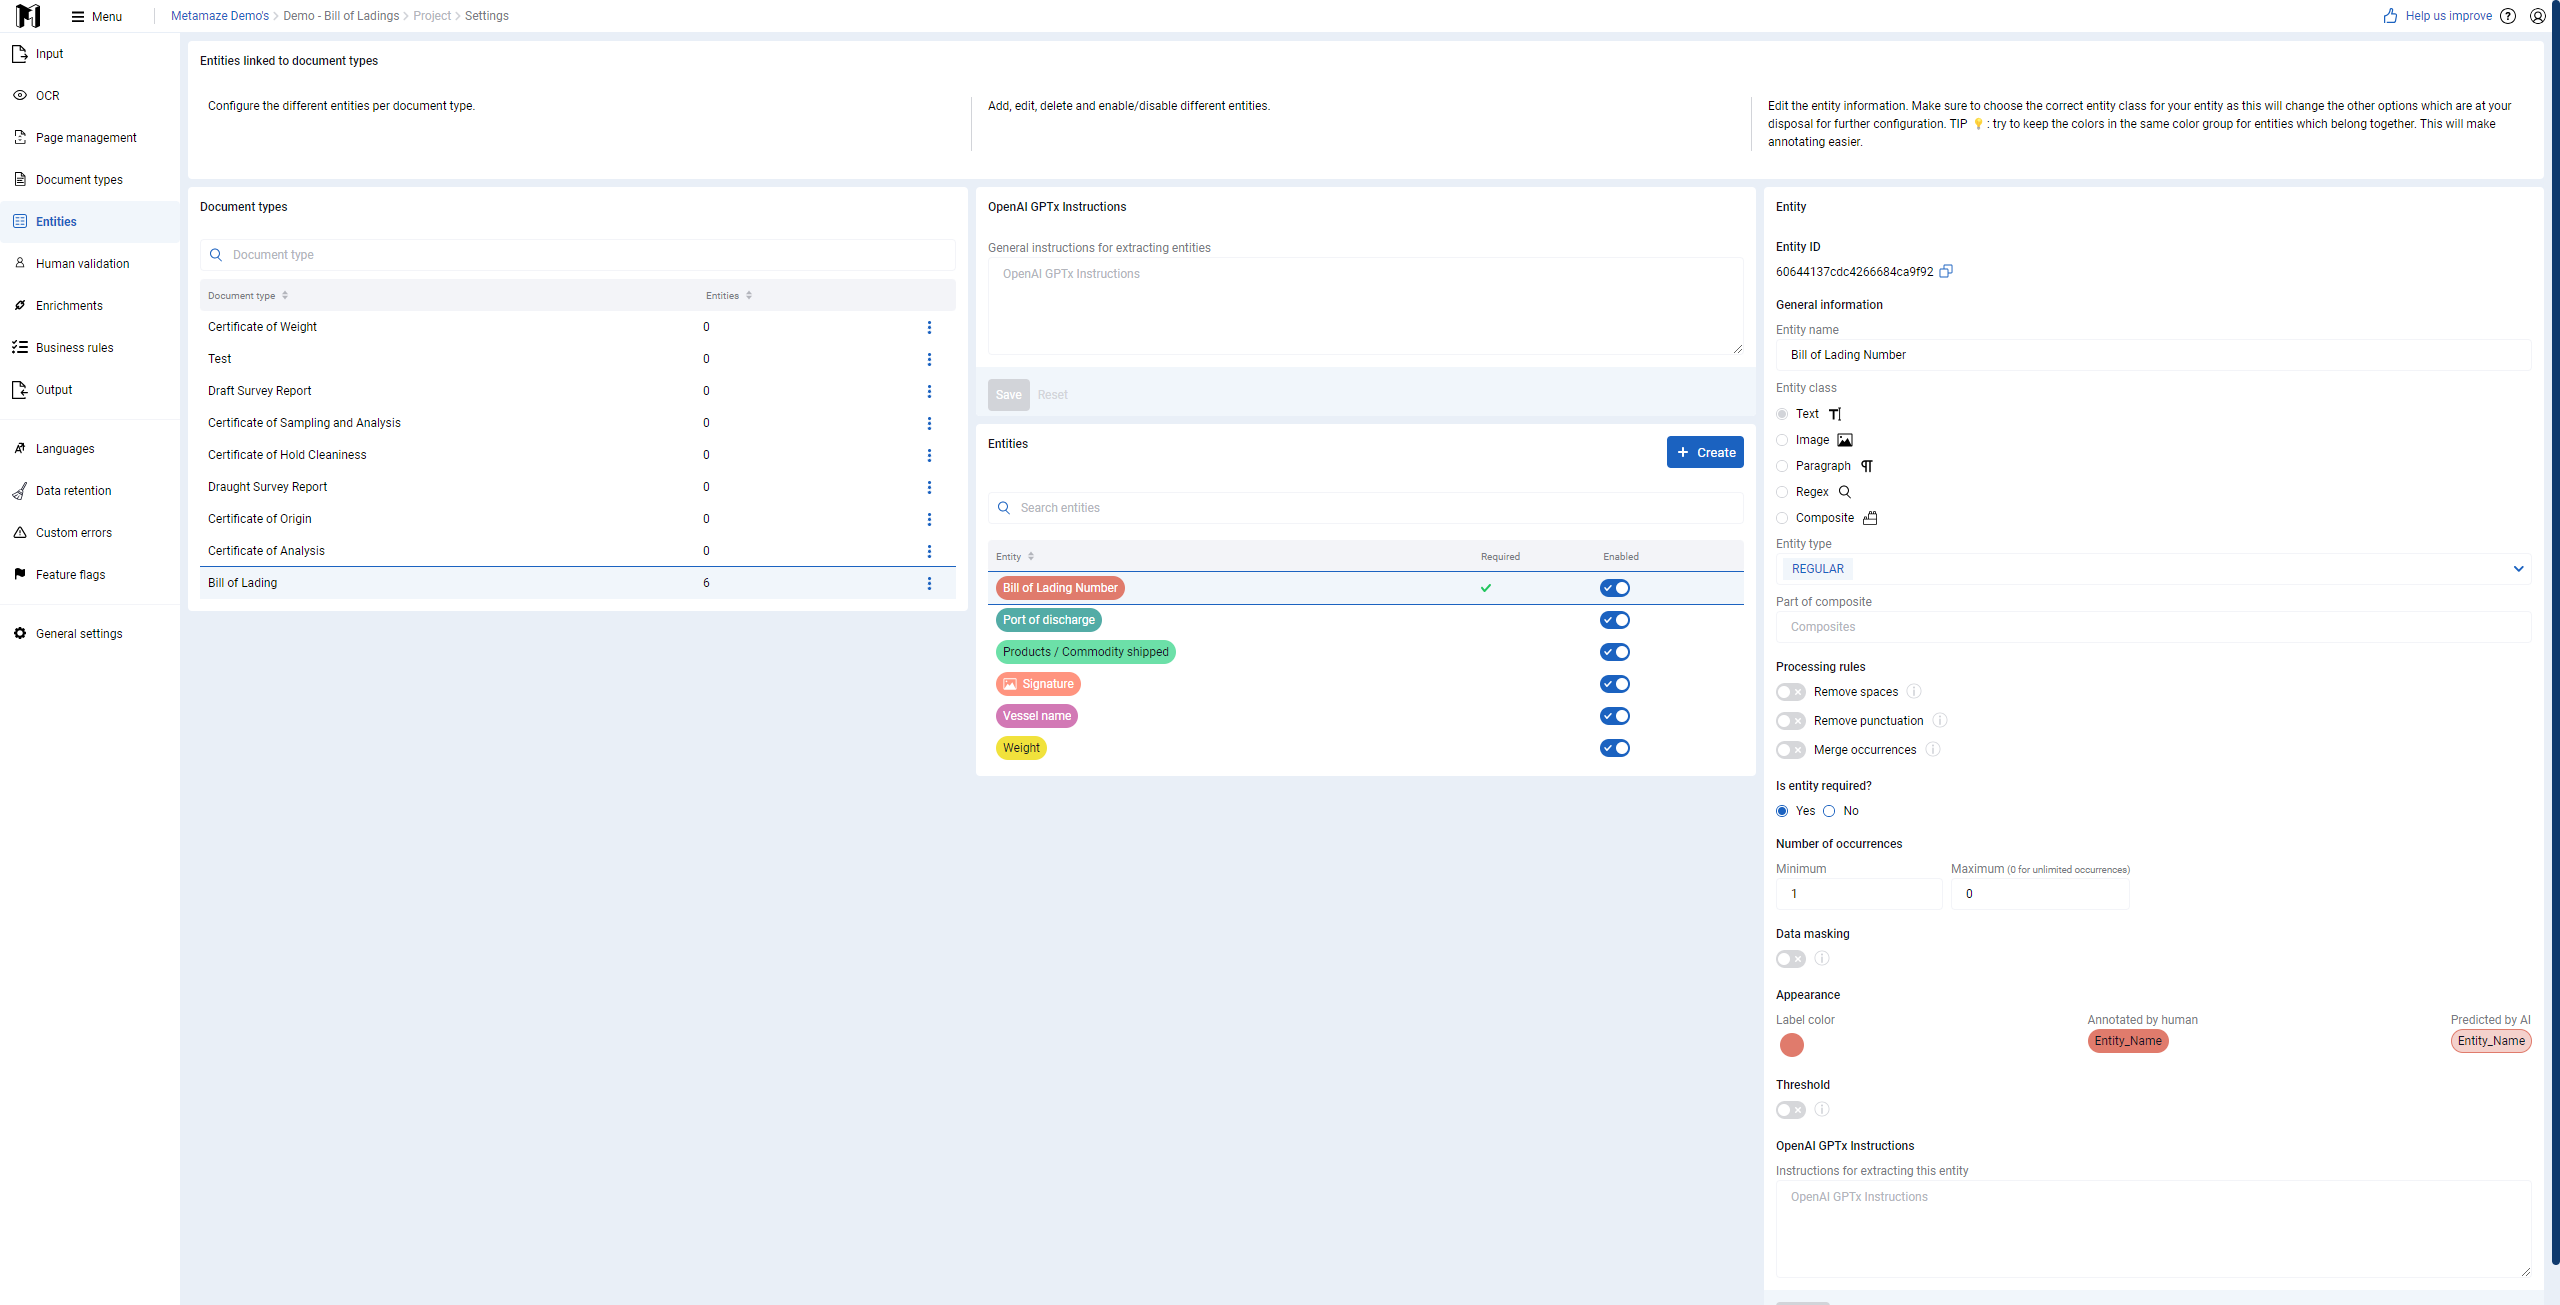The height and width of the screenshot is (1305, 2560).
Task: Open three-dot menu for Test row
Action: pos(929,359)
